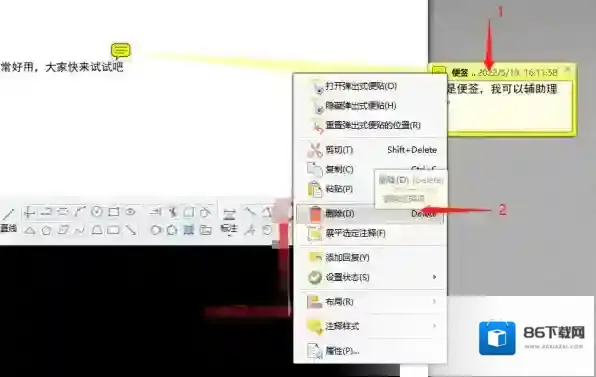Select the pentagon shape tool
Image resolution: width=596 pixels, height=377 pixels.
click(46, 230)
